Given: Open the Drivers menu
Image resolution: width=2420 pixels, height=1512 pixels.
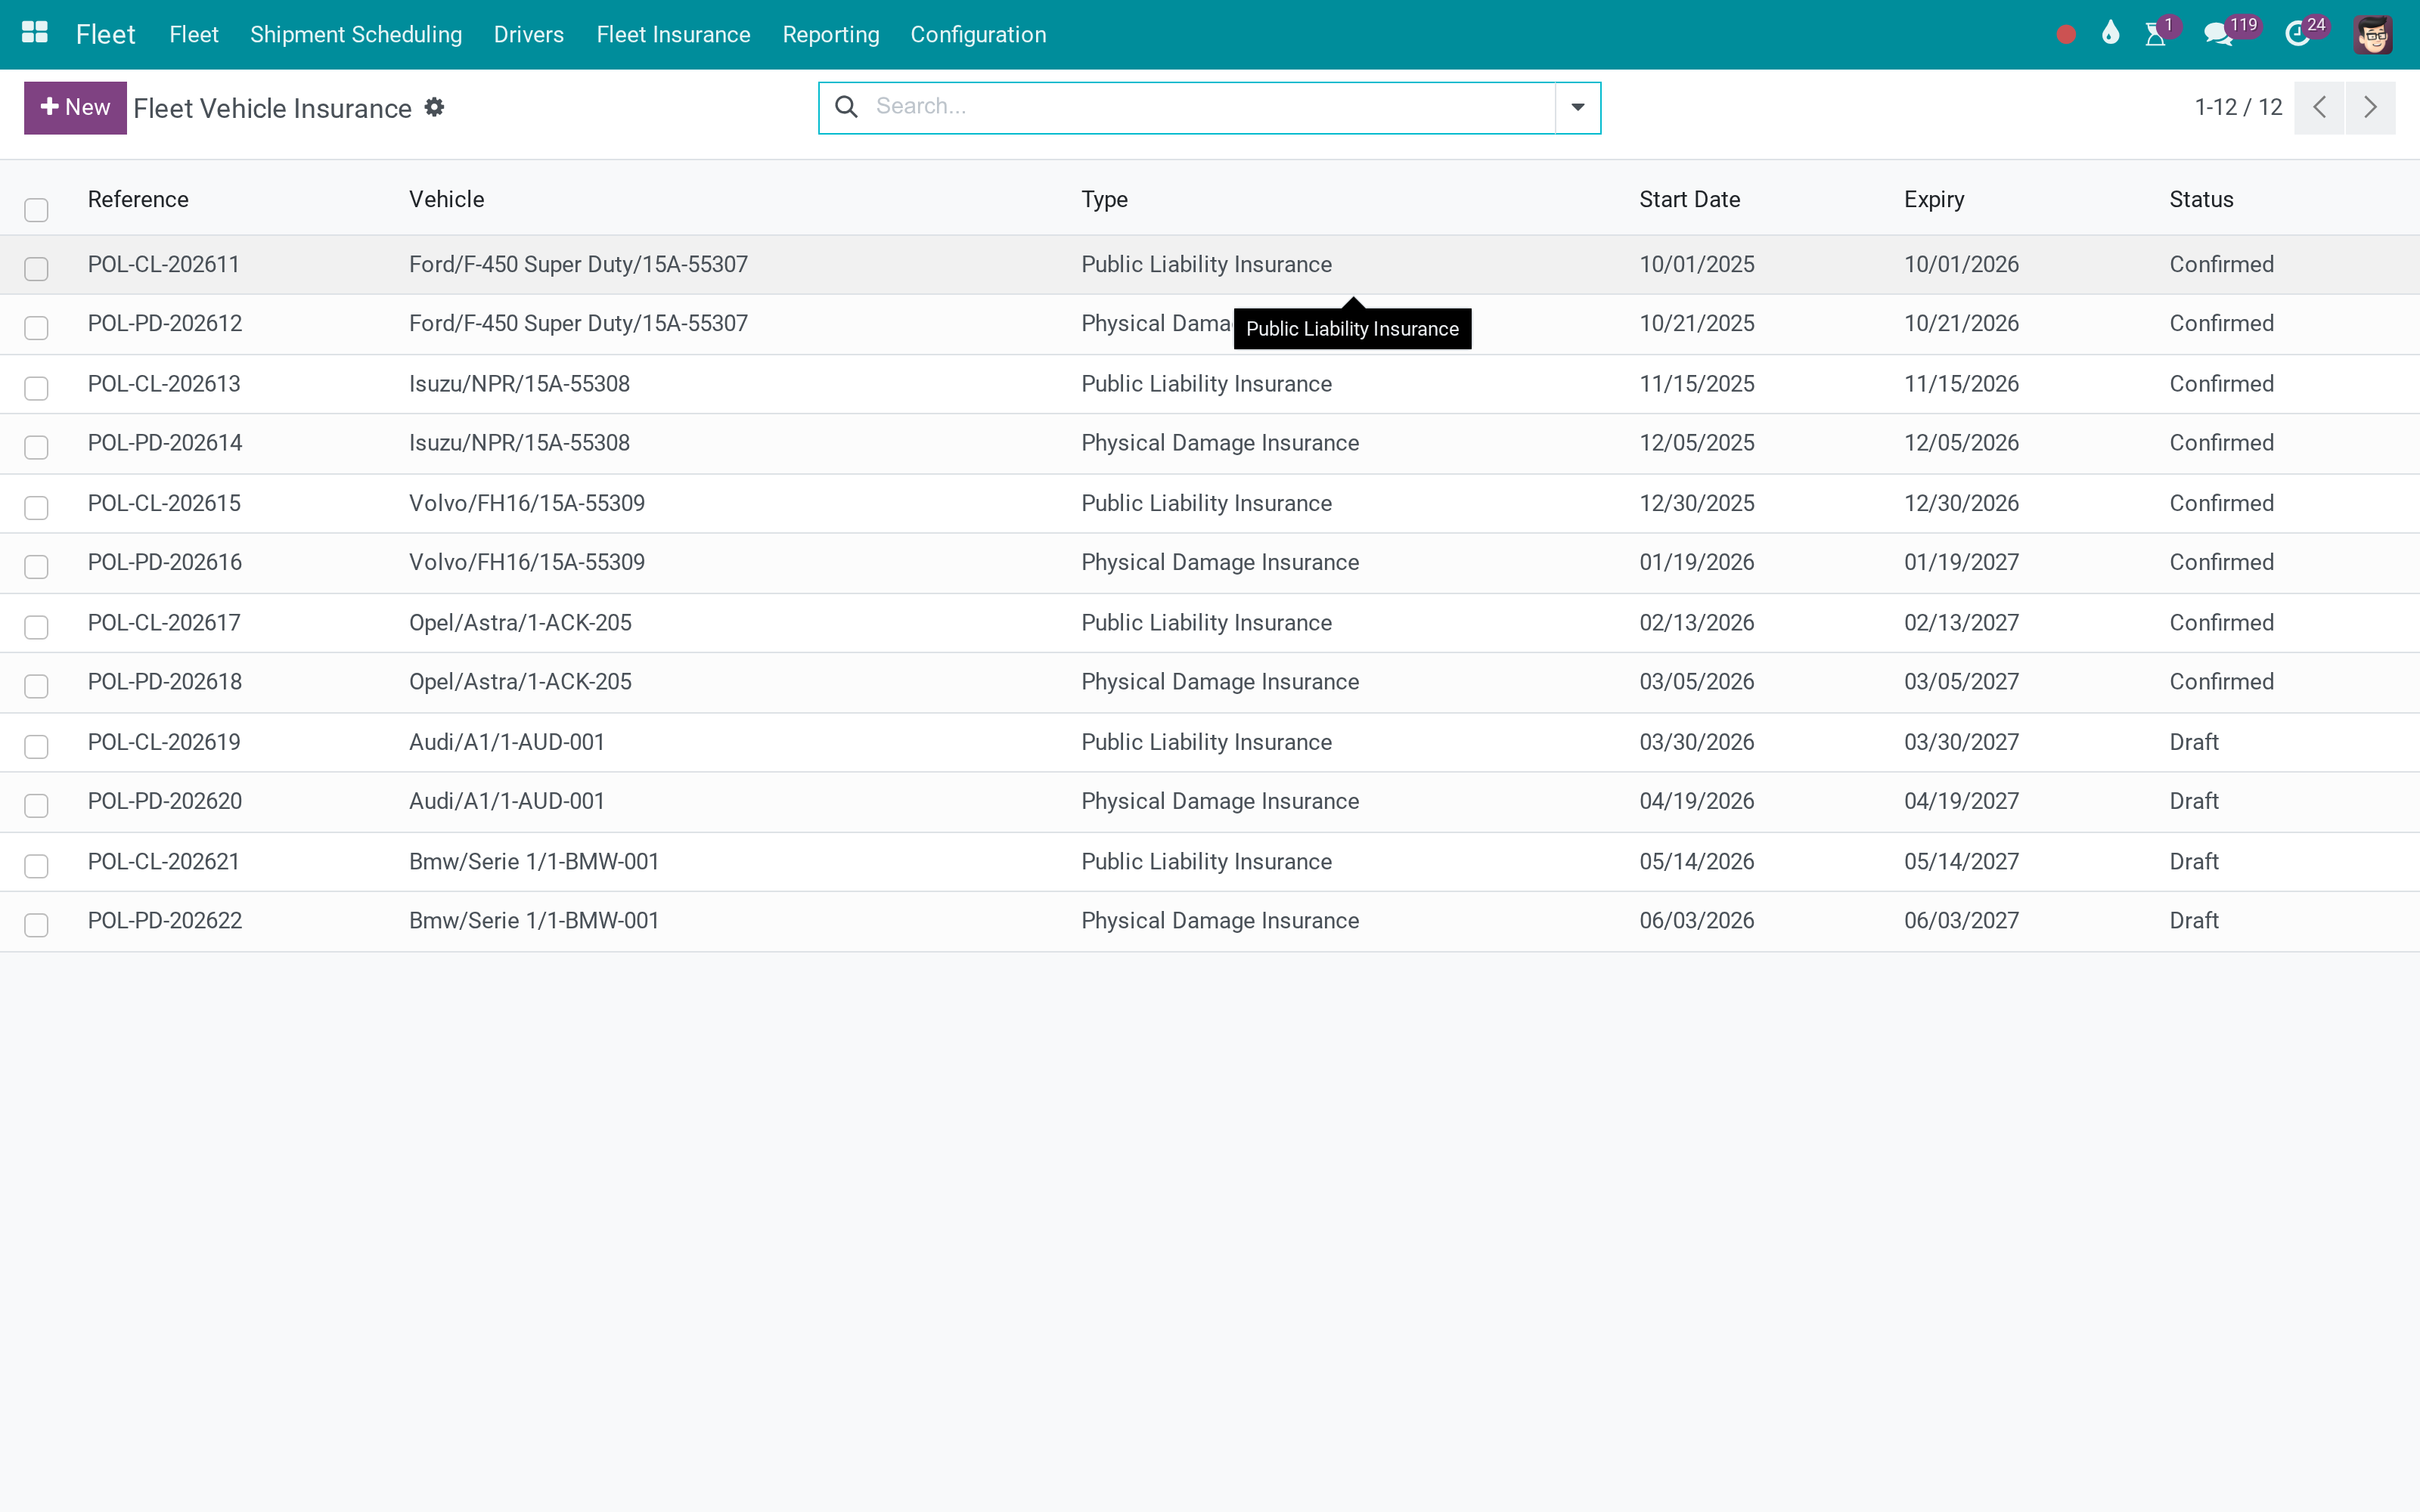Looking at the screenshot, I should [529, 34].
